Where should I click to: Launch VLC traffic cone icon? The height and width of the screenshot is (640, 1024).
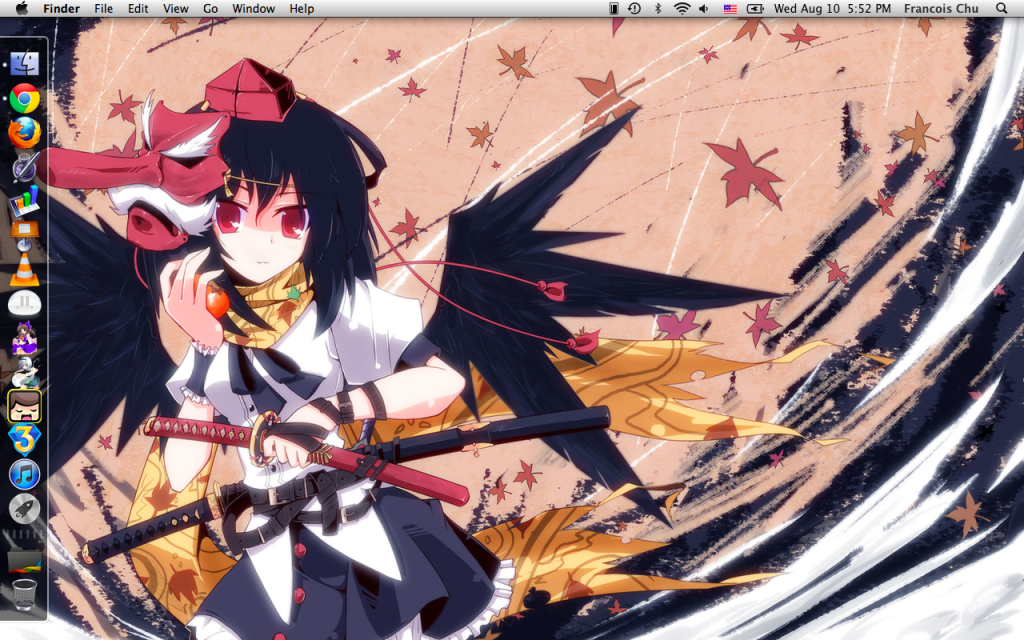coord(25,270)
